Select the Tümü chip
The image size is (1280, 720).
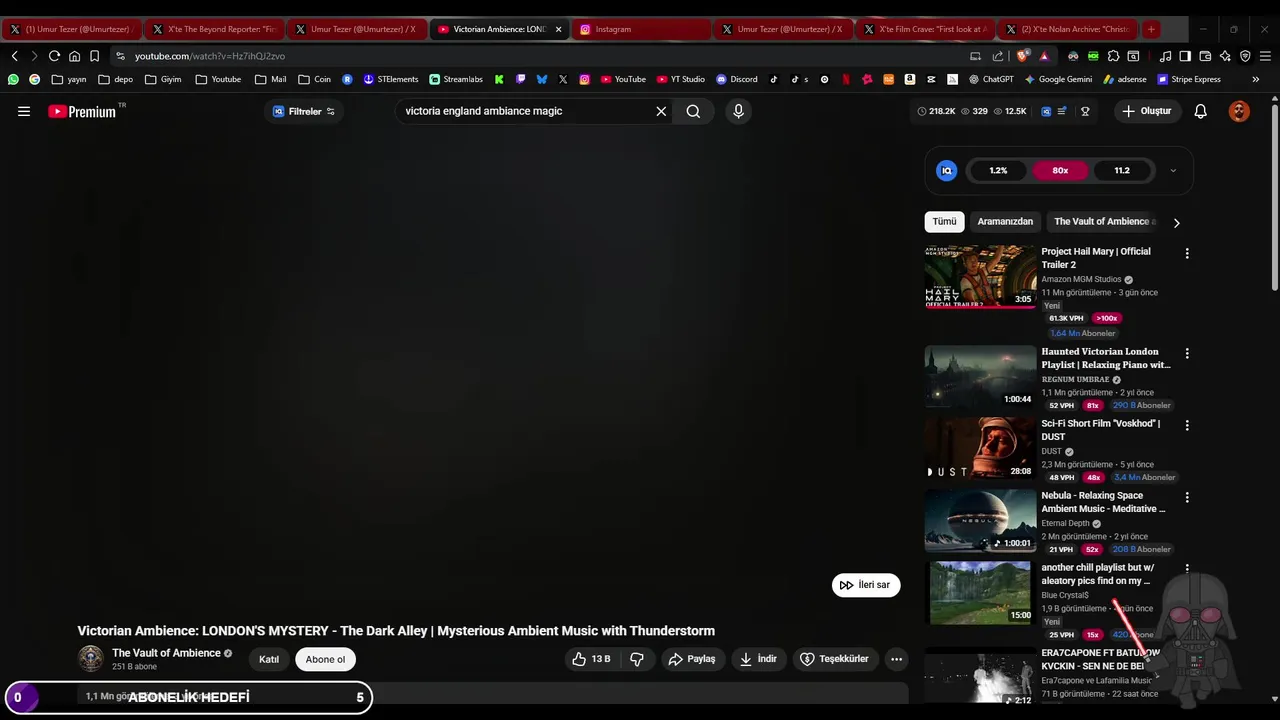click(x=945, y=222)
